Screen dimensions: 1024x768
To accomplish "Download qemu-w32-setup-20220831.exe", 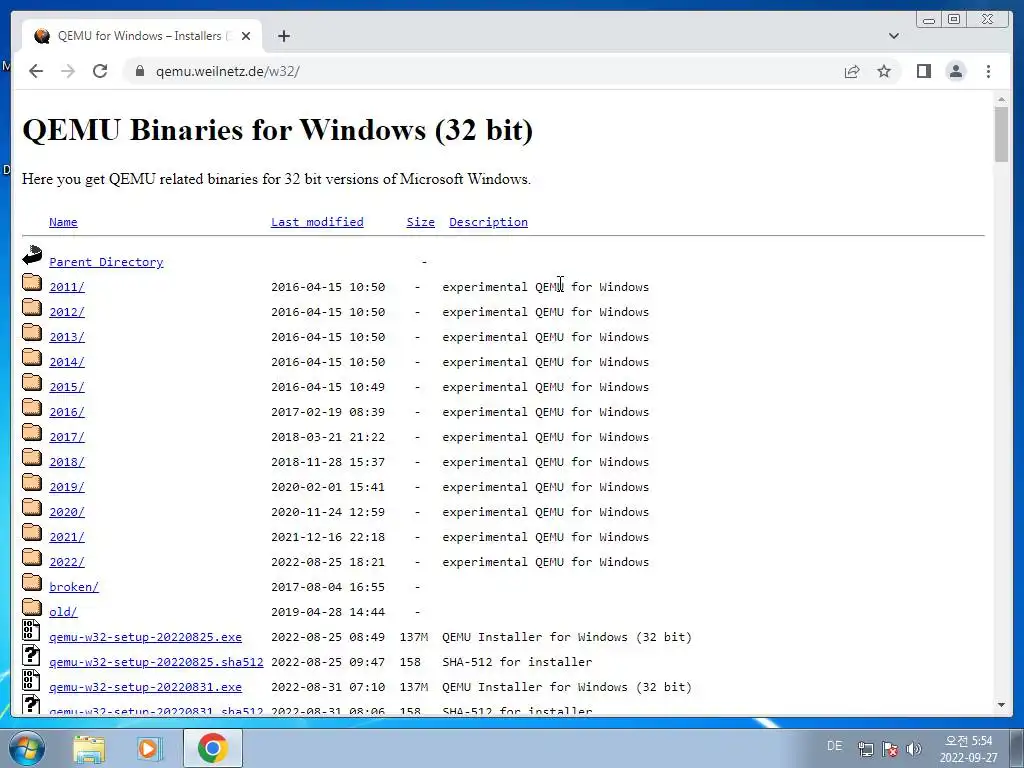I will [x=146, y=687].
